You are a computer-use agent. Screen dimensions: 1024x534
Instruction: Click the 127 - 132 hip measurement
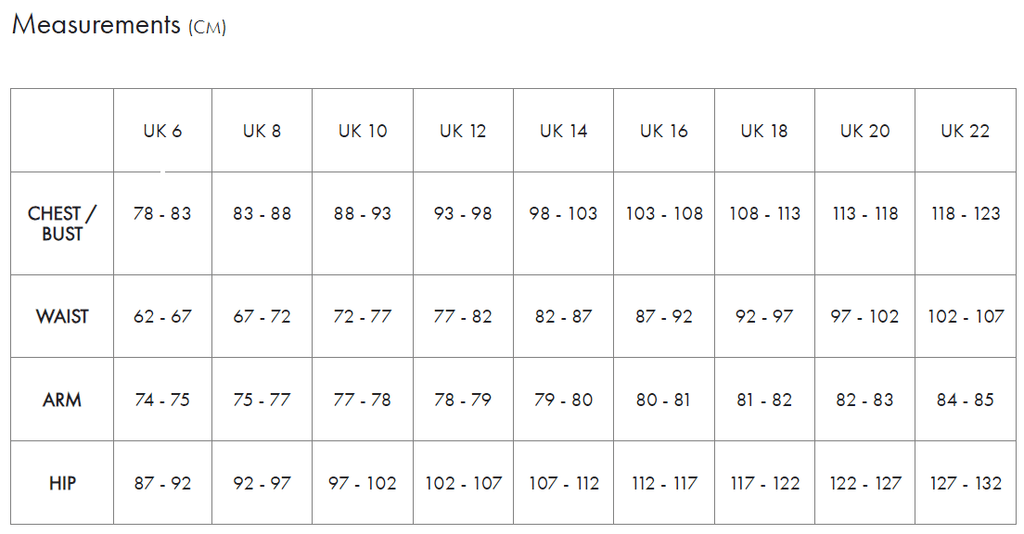click(965, 484)
